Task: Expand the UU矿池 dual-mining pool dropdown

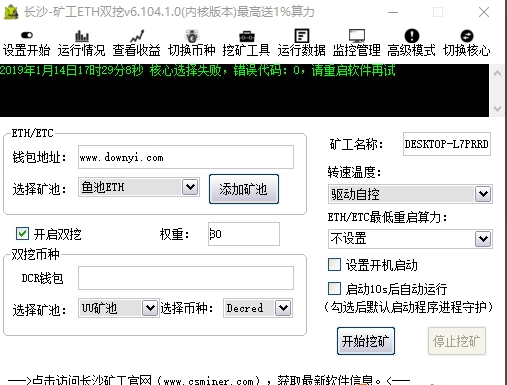Action: [x=150, y=308]
